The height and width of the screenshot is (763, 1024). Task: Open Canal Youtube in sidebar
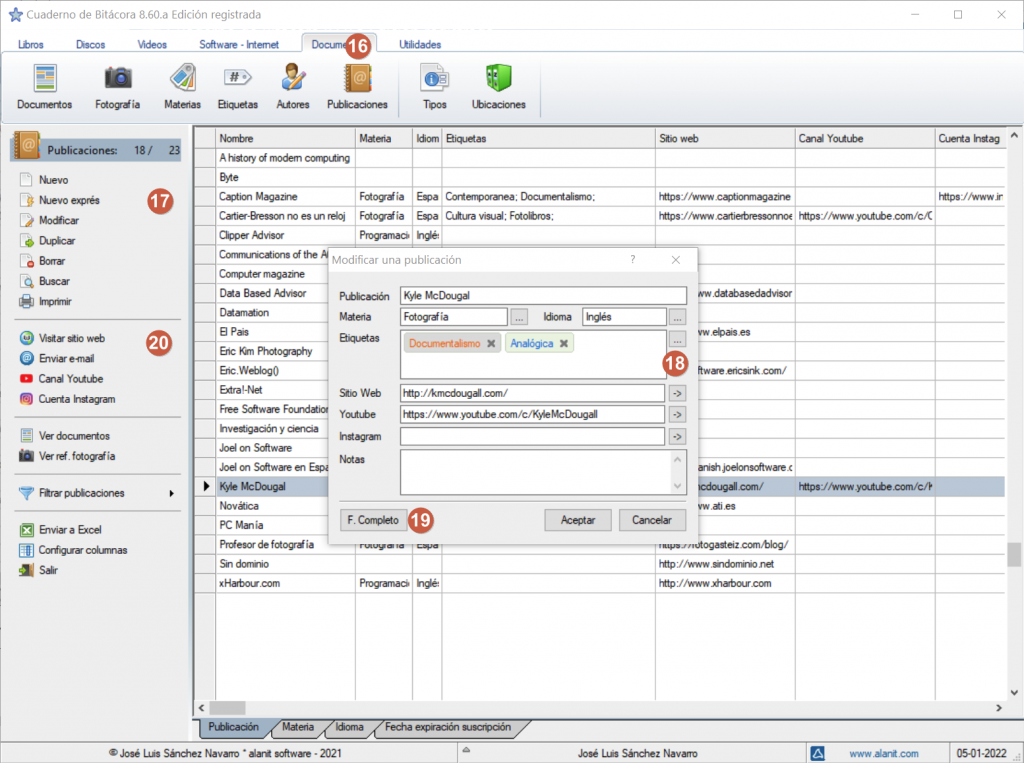(70, 379)
